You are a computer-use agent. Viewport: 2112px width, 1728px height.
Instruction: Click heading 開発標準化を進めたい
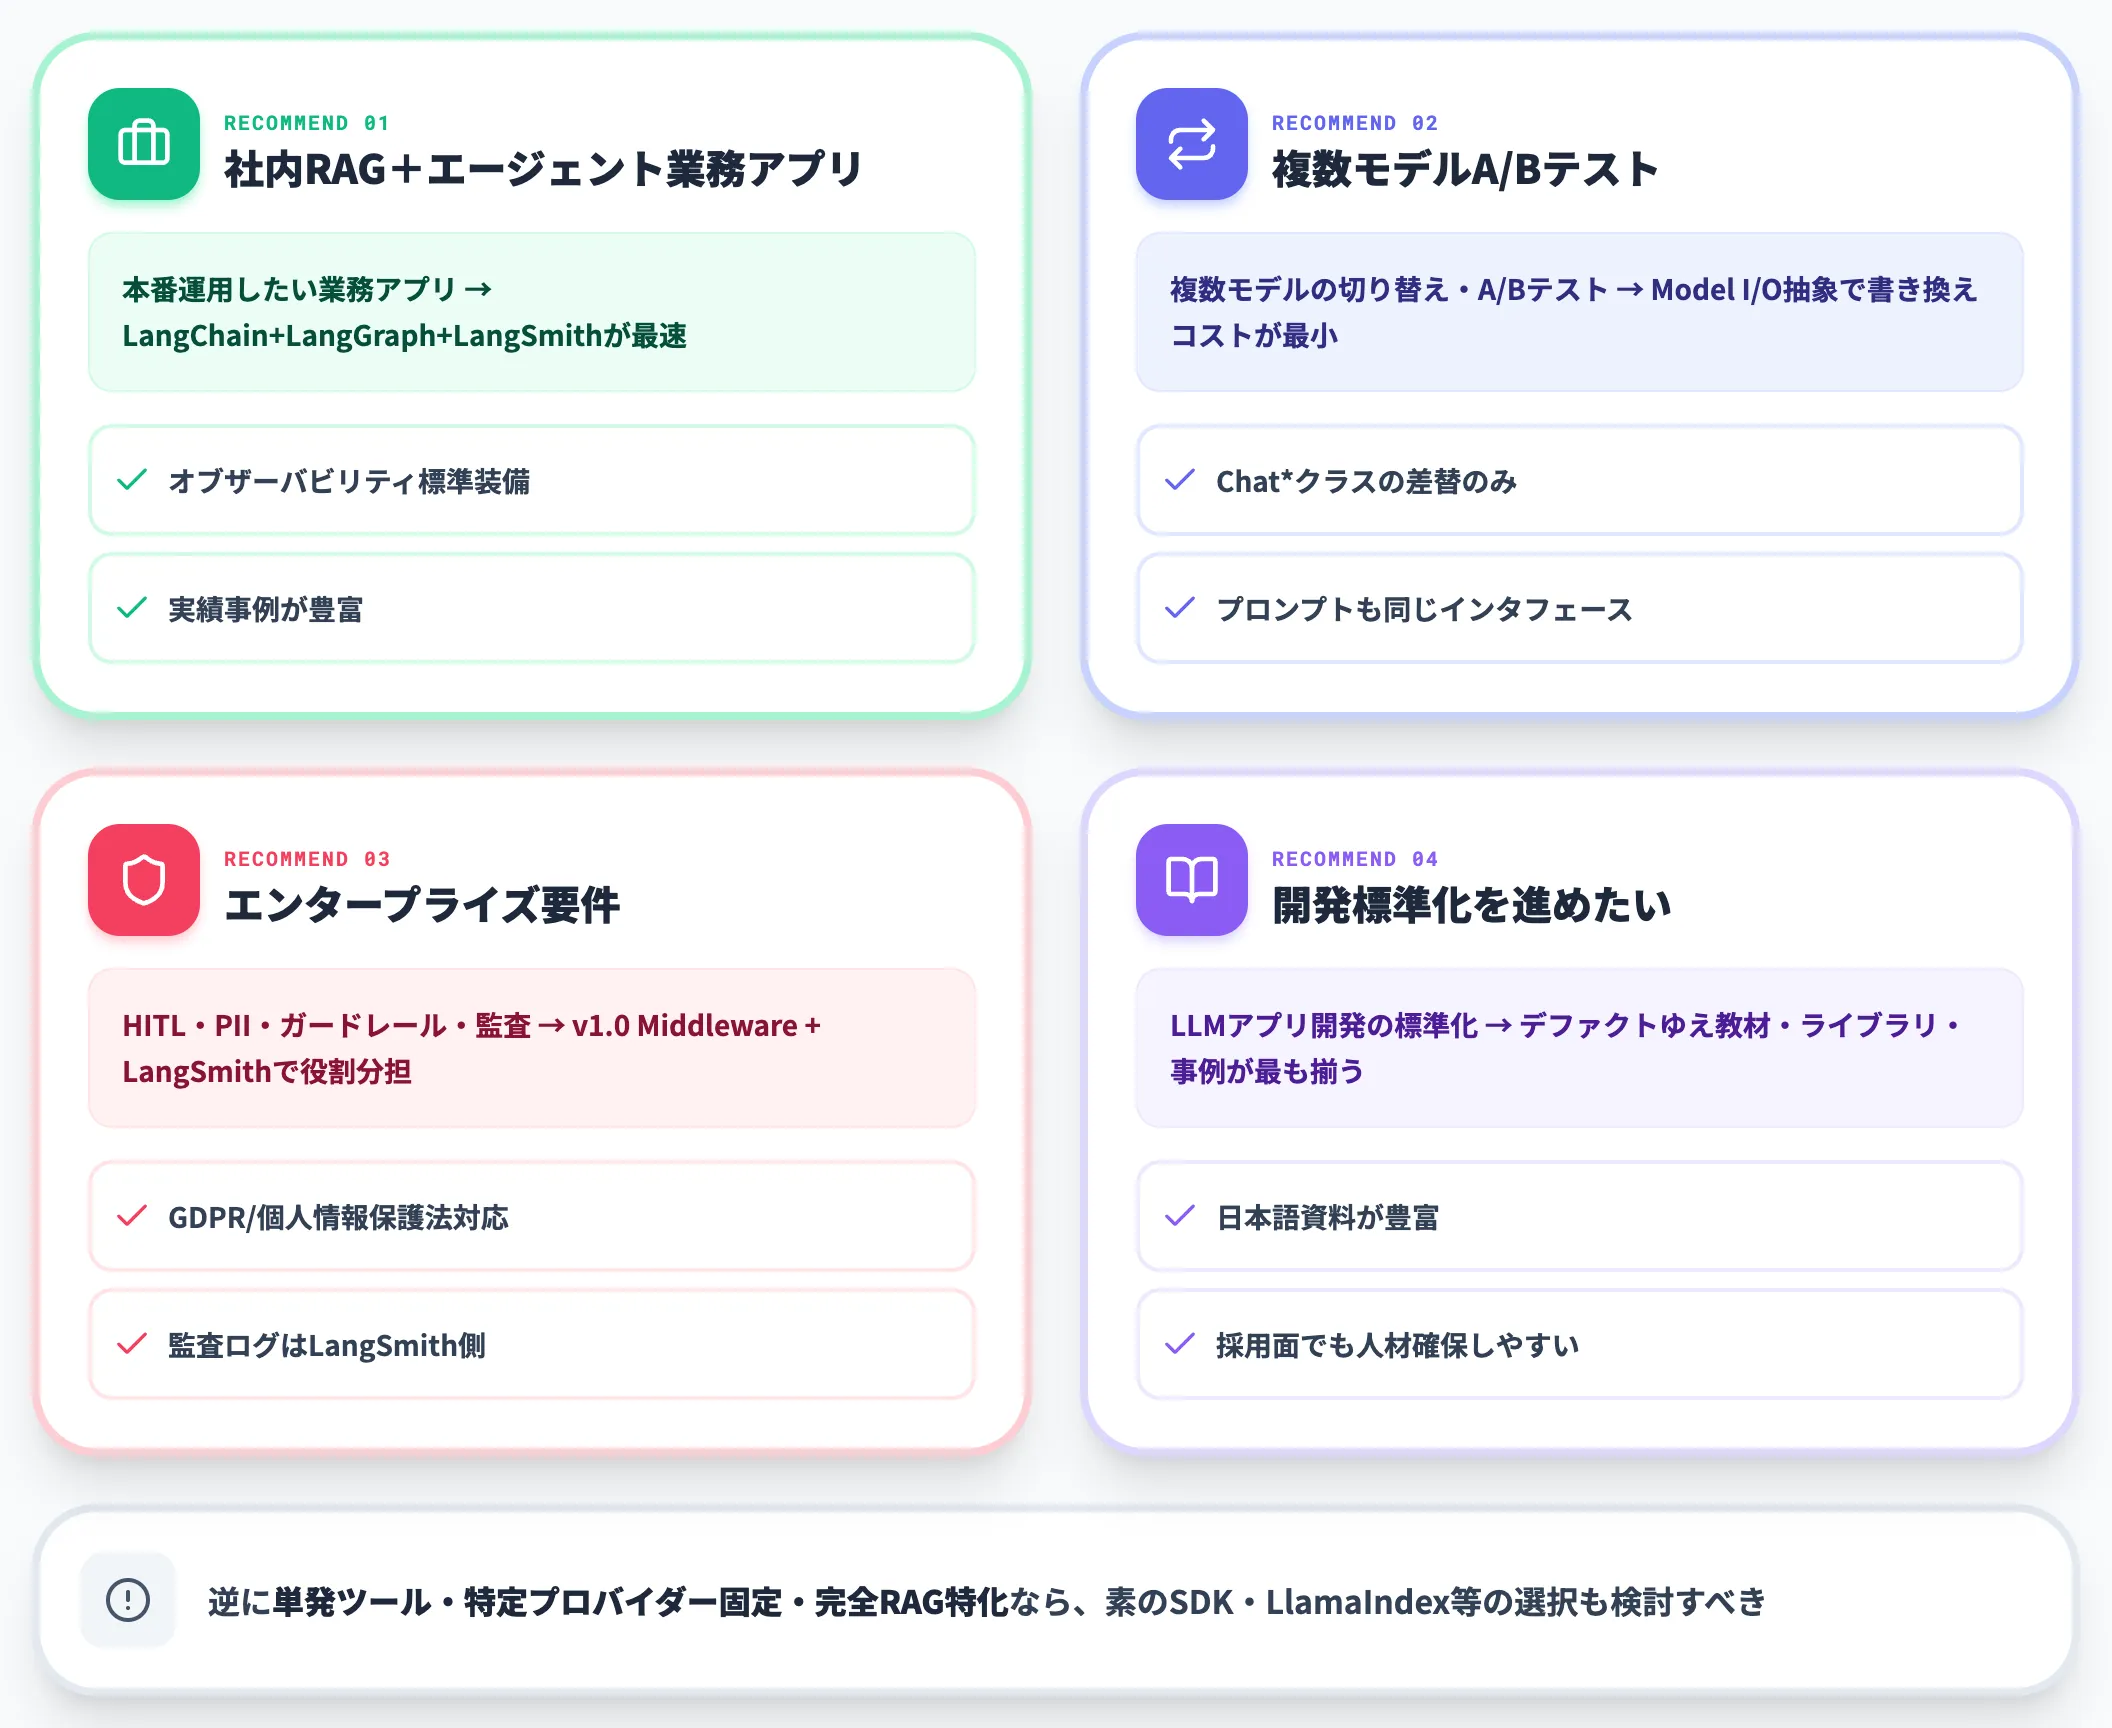(1472, 906)
